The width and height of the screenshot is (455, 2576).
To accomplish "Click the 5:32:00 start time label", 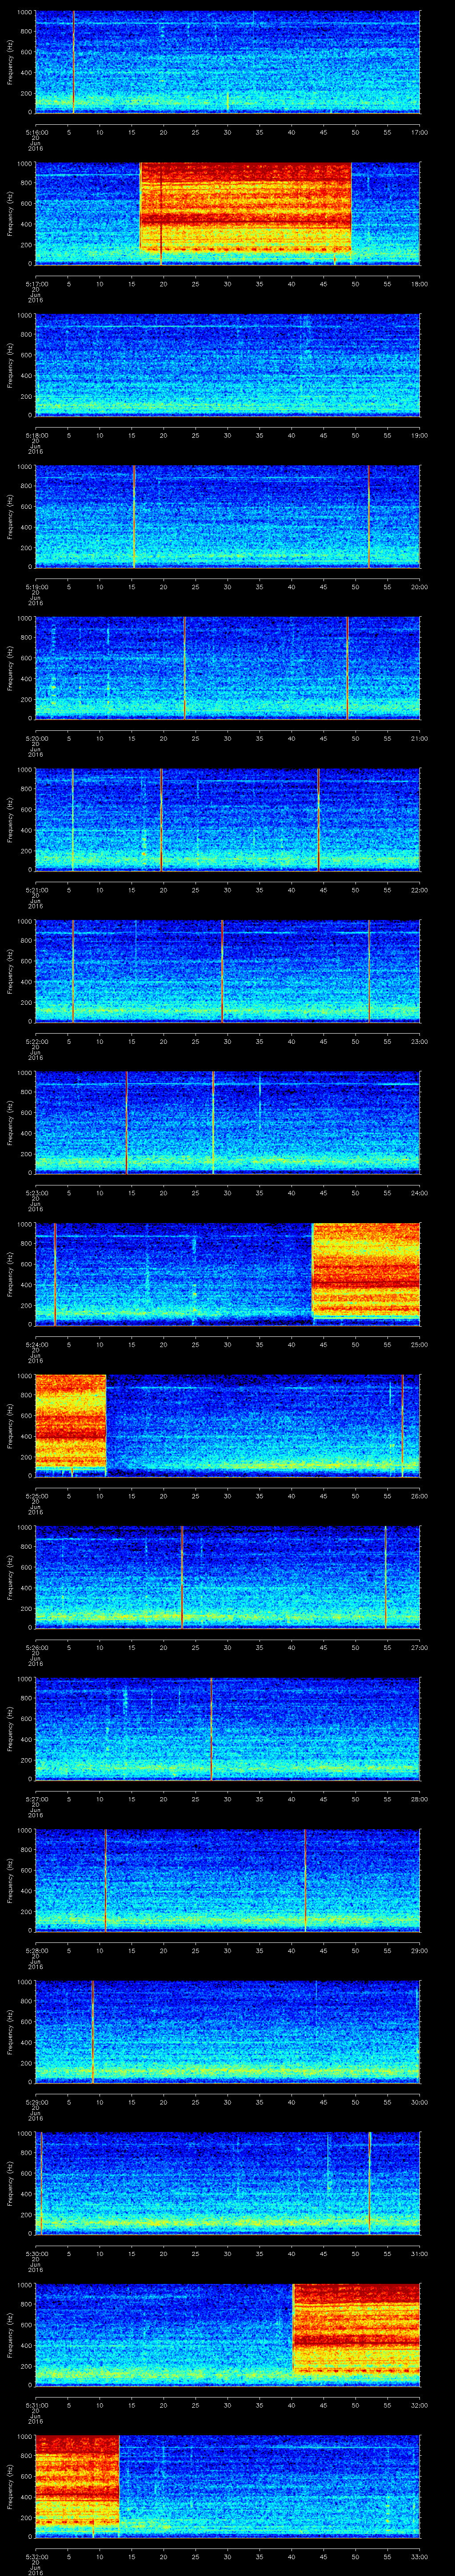I will tap(36, 2556).
